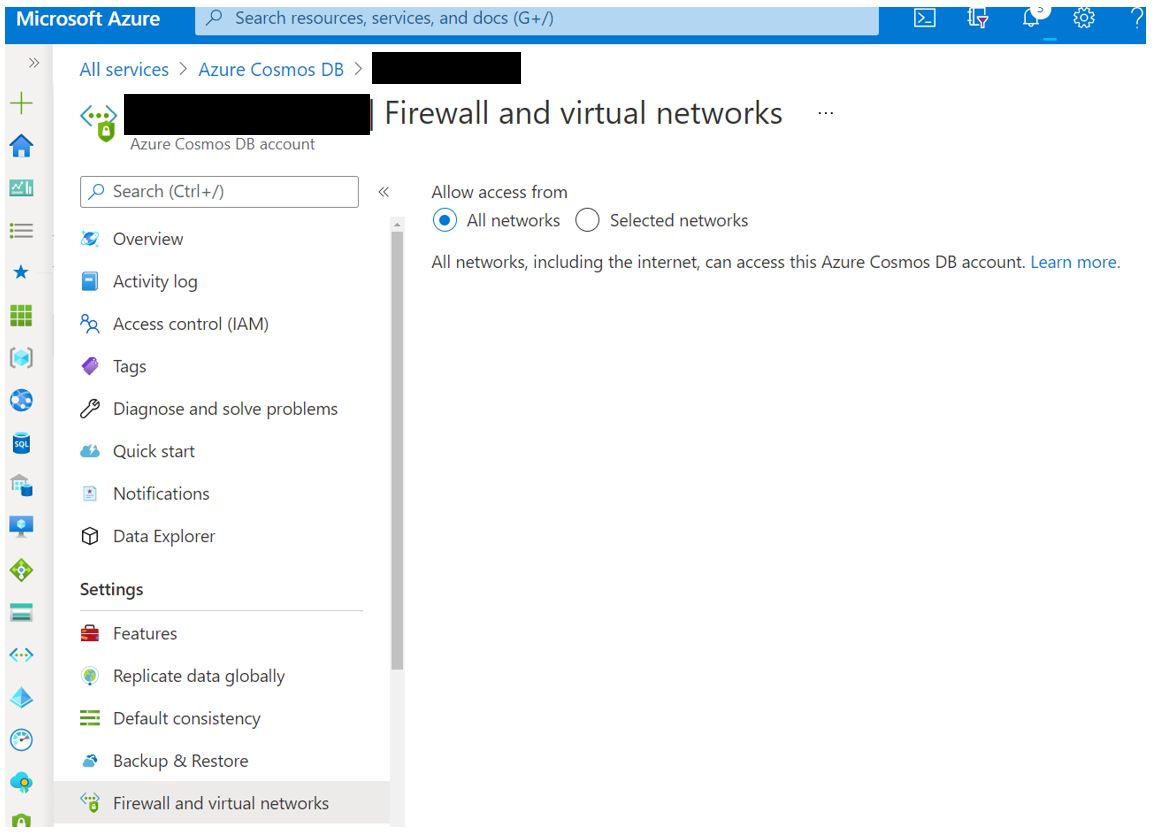This screenshot has height=834, width=1154.
Task: Open the building with database icon in left rail
Action: tap(21, 485)
